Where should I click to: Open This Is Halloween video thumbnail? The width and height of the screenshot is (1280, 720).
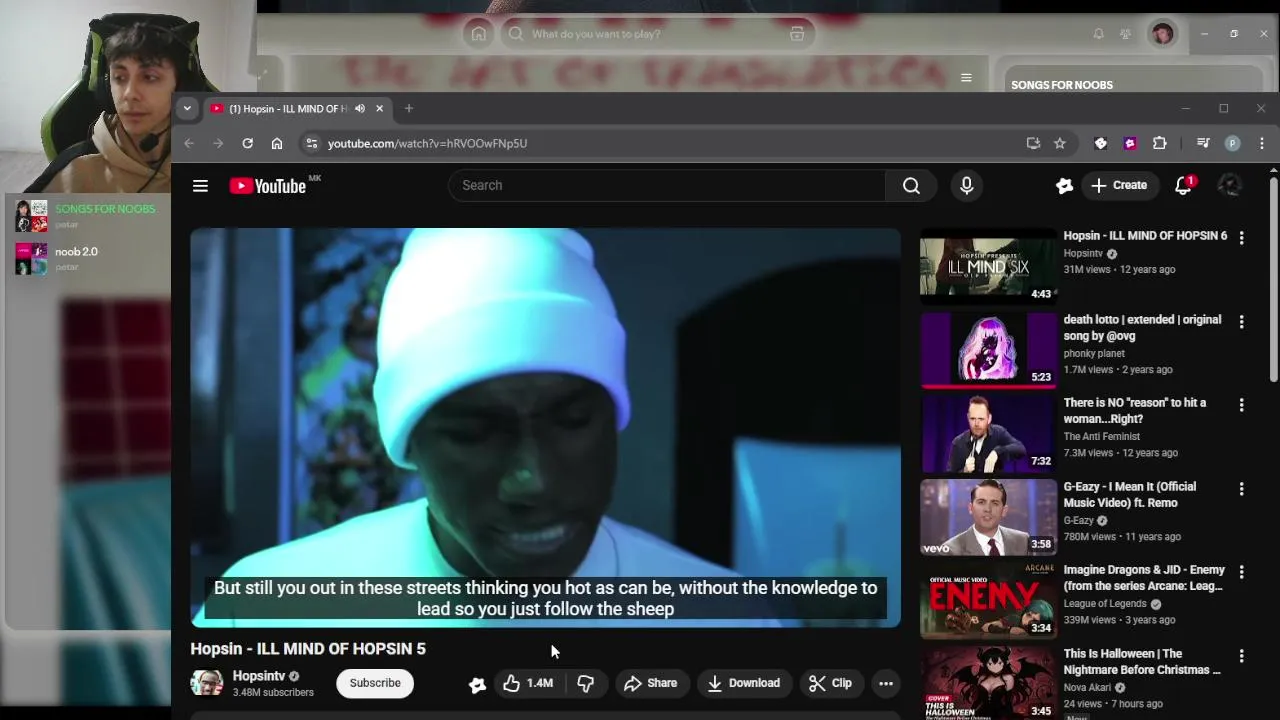click(x=988, y=683)
